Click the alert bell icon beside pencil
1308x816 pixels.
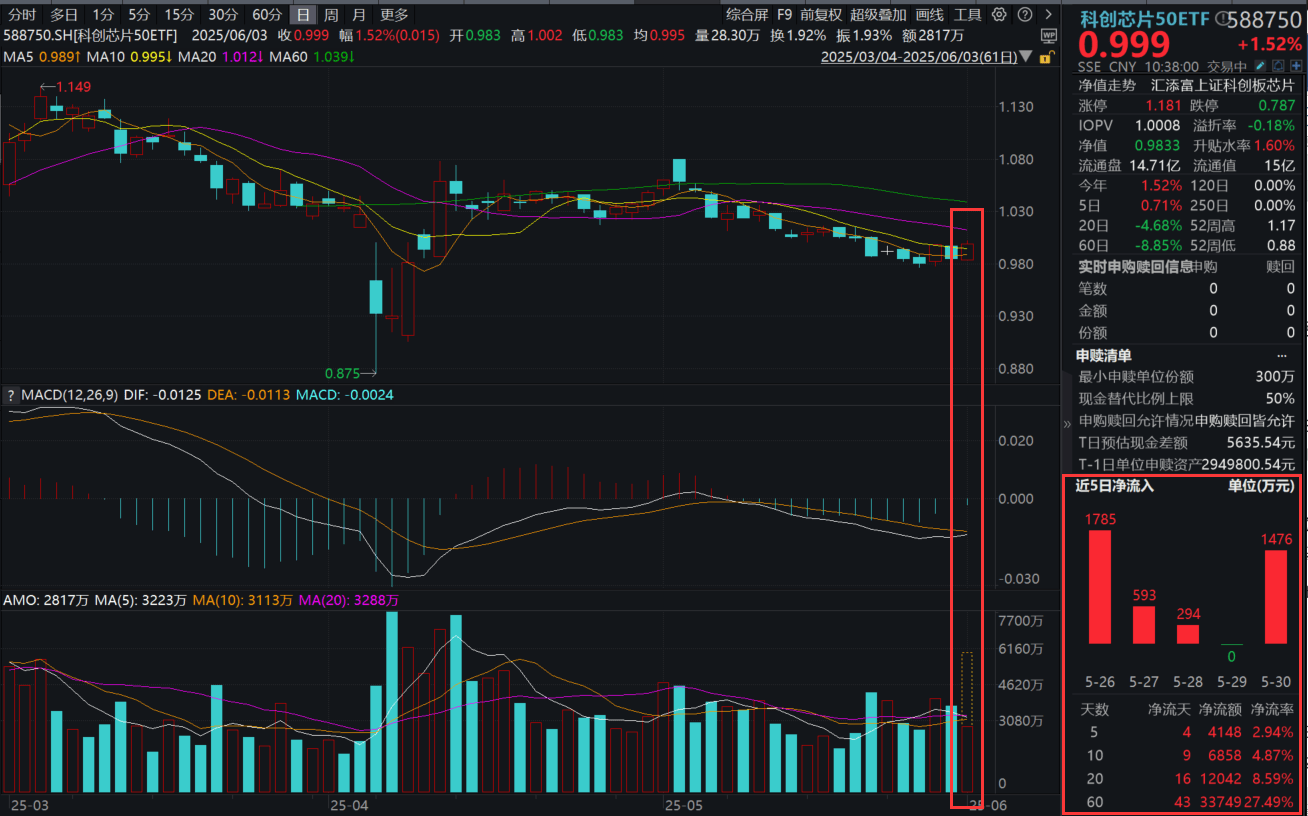click(1278, 66)
